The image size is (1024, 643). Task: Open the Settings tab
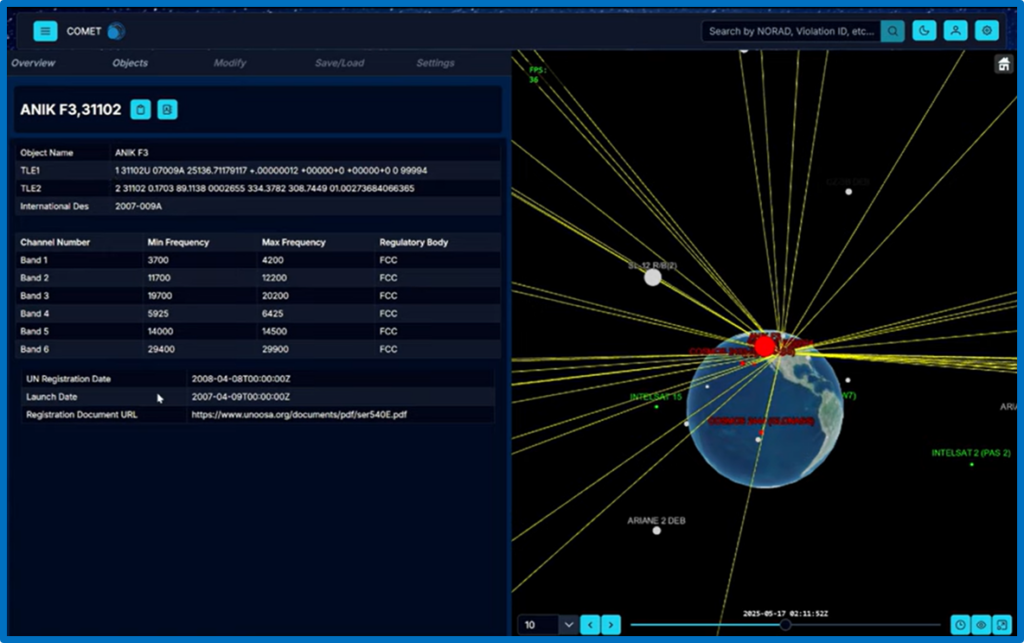(435, 63)
